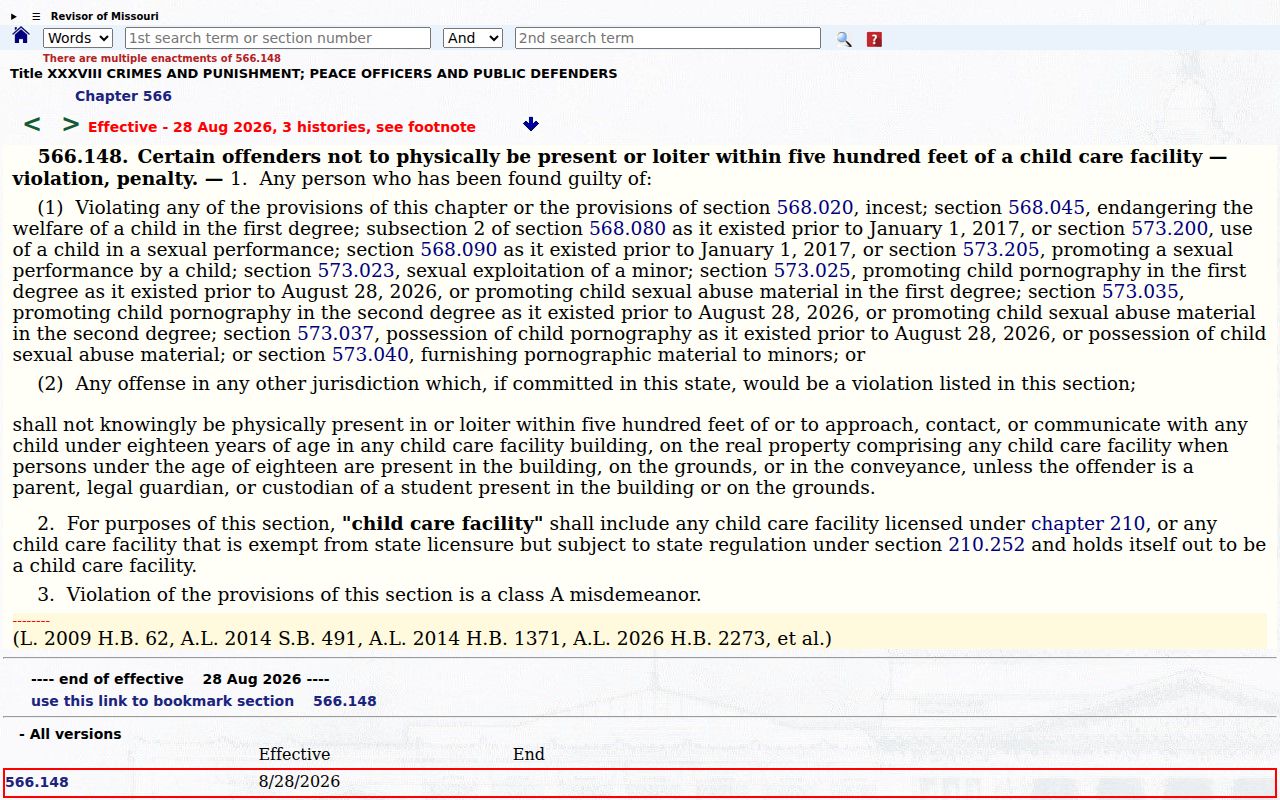The width and height of the screenshot is (1280, 800).
Task: Click the legislative history footnote line
Action: click(422, 638)
